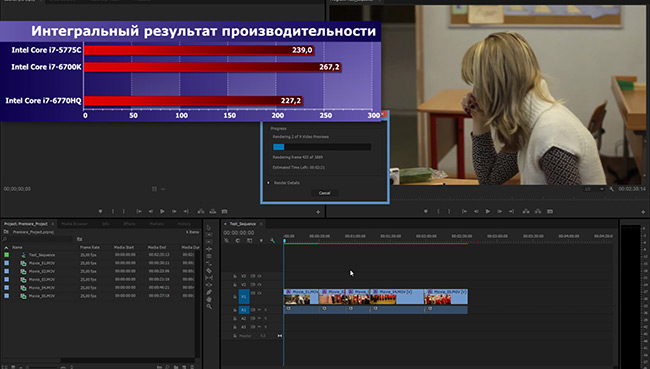Image resolution: width=650 pixels, height=369 pixels.
Task: Step back one frame in Program monitor
Action: [476, 211]
